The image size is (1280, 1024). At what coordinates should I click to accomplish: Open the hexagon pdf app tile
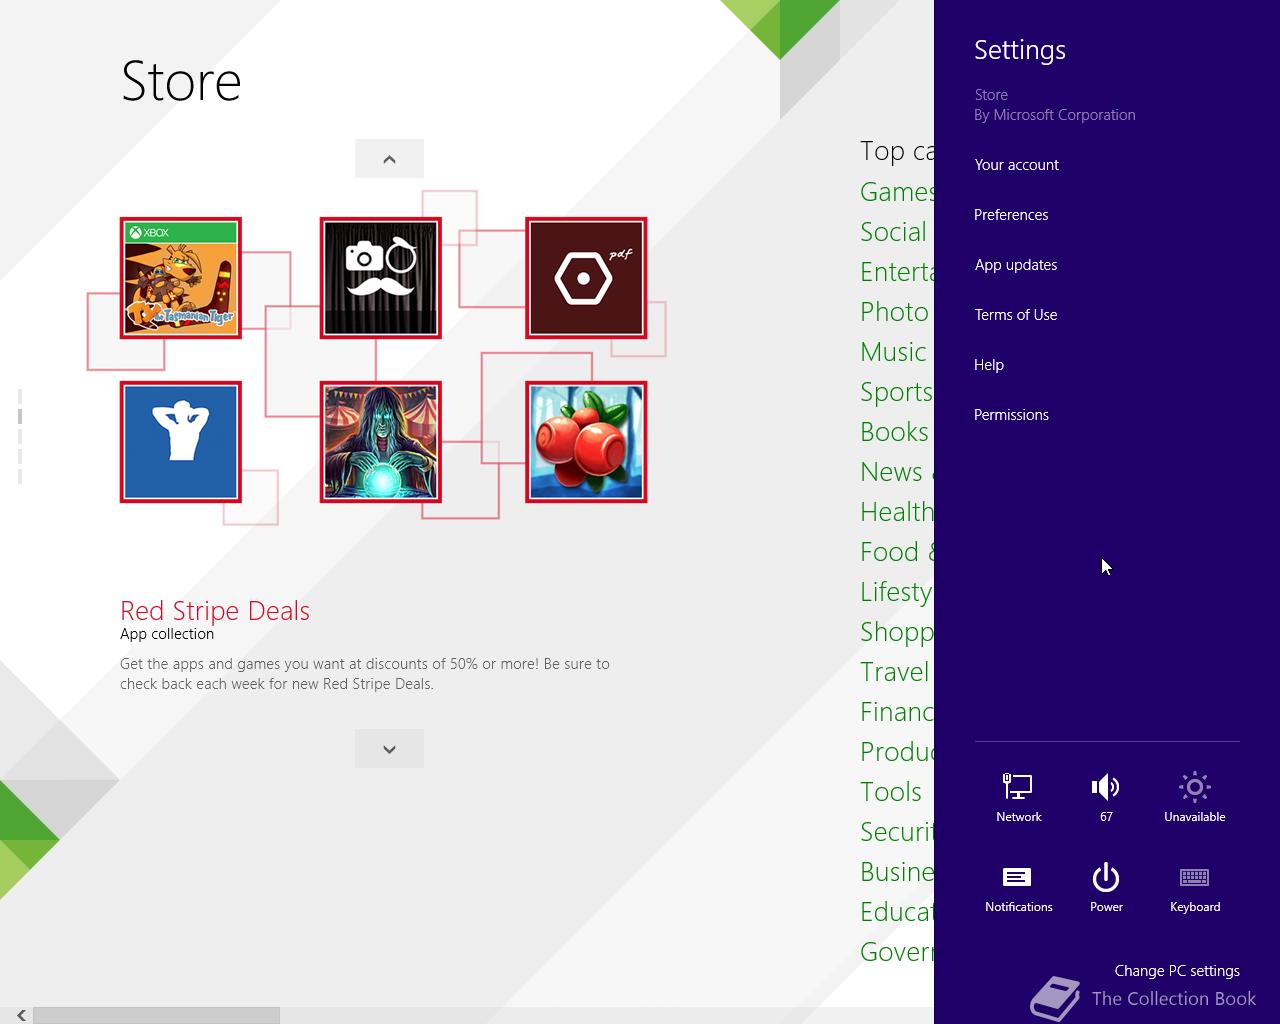coord(586,278)
